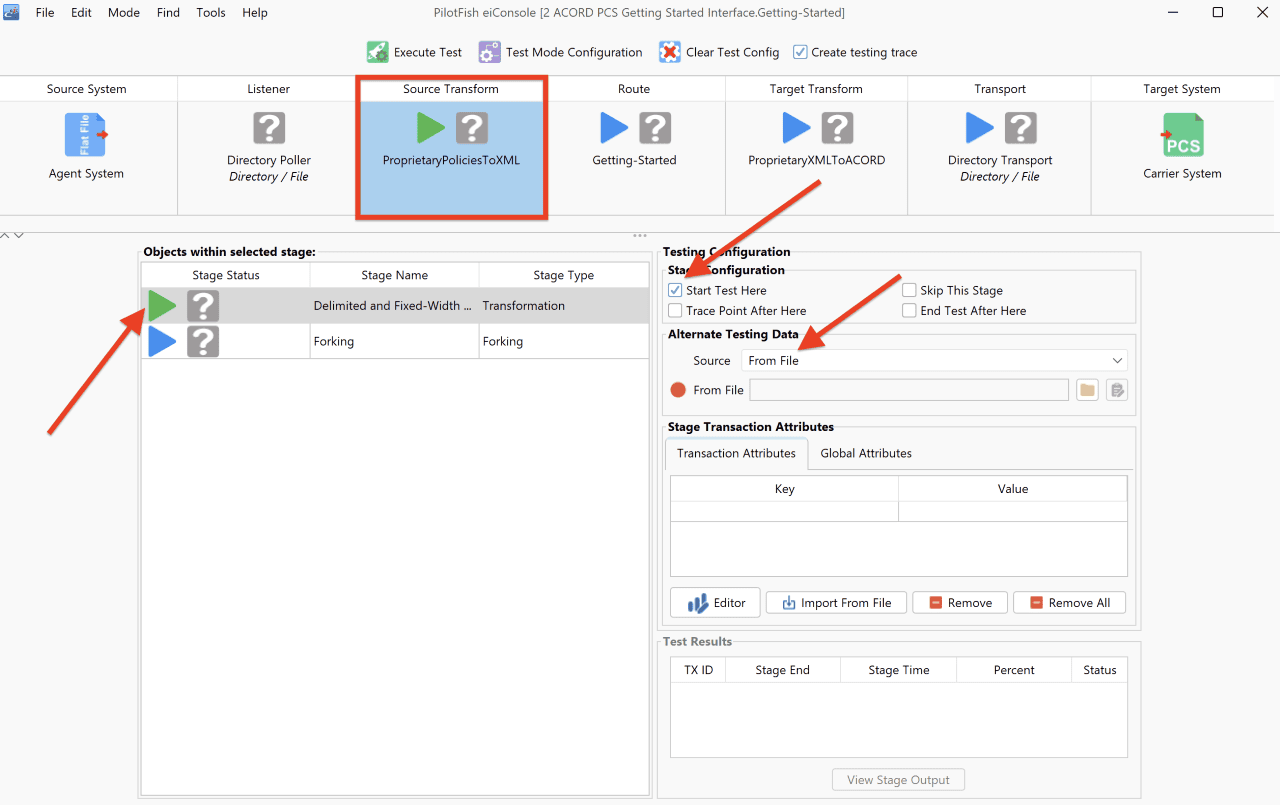This screenshot has height=805, width=1280.
Task: Click the Status column header in Test Results
Action: coord(1100,670)
